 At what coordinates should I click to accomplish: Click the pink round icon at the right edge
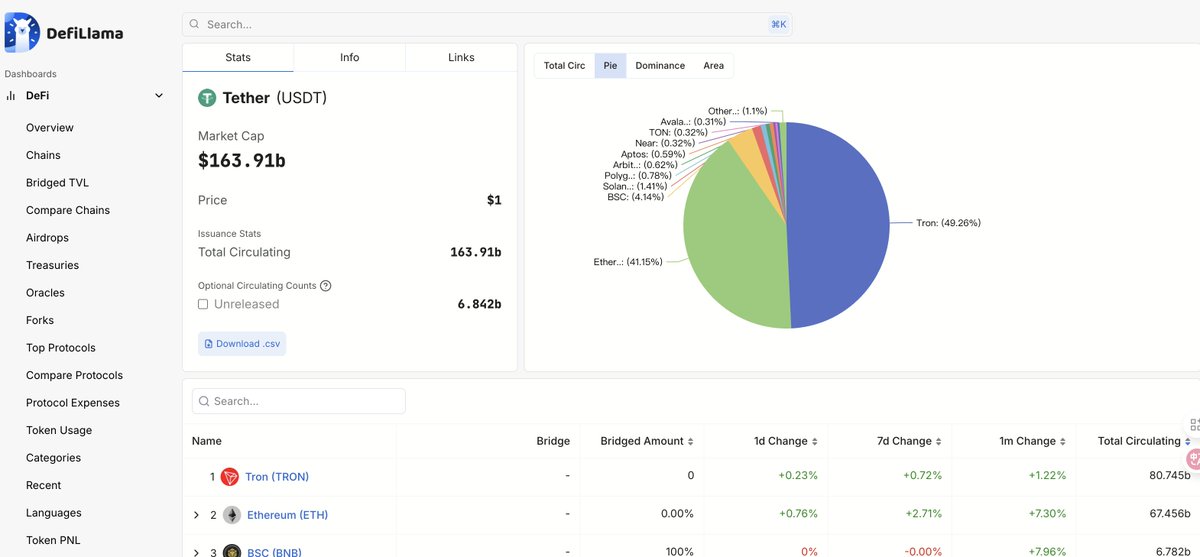[x=1193, y=458]
